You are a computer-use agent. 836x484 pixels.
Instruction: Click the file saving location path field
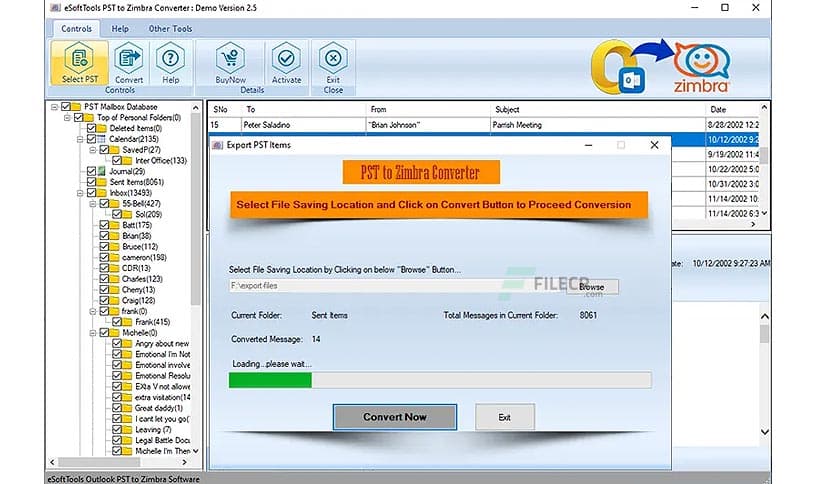(x=397, y=286)
